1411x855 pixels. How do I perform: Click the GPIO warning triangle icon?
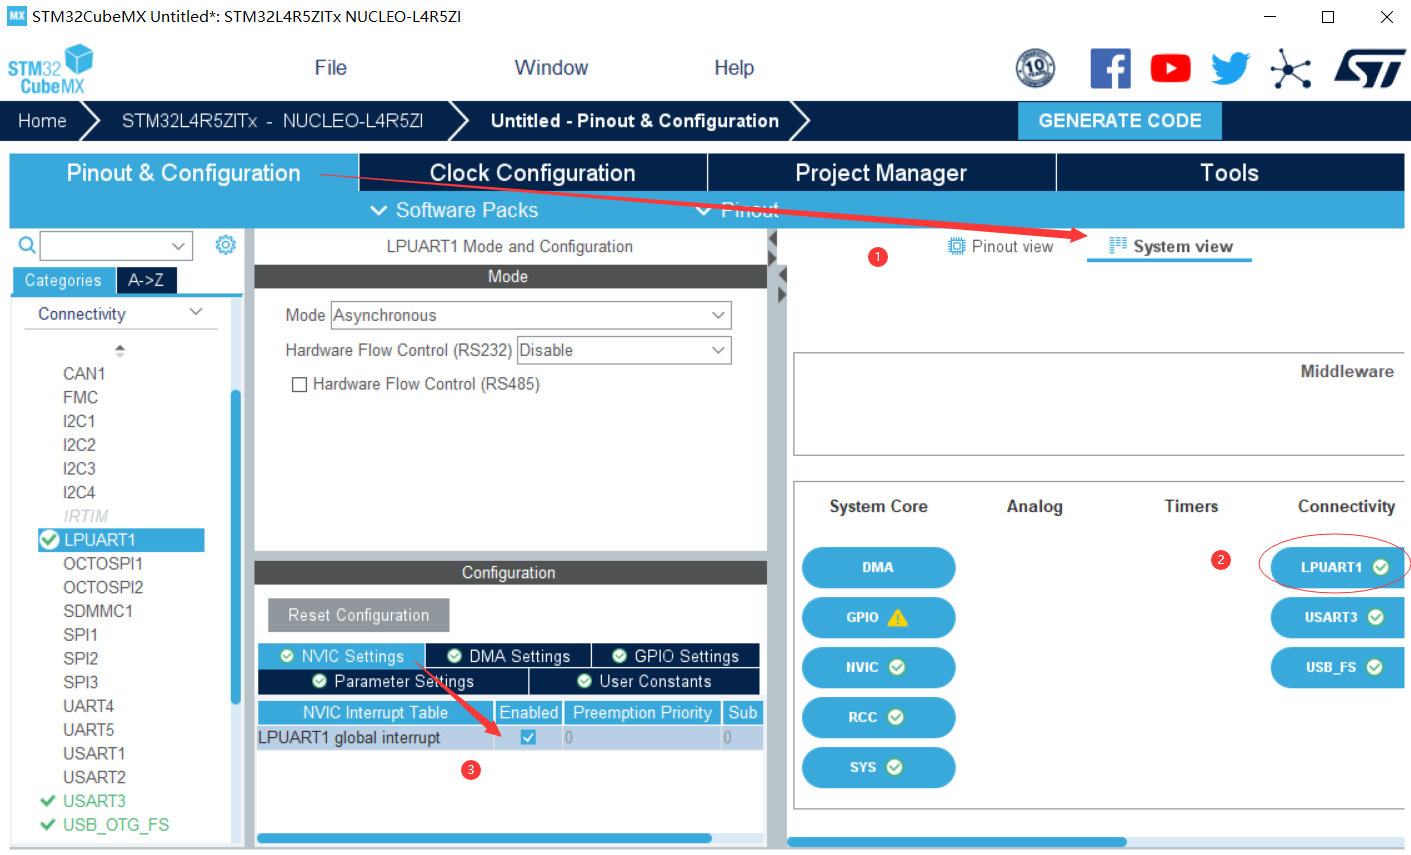pos(898,617)
